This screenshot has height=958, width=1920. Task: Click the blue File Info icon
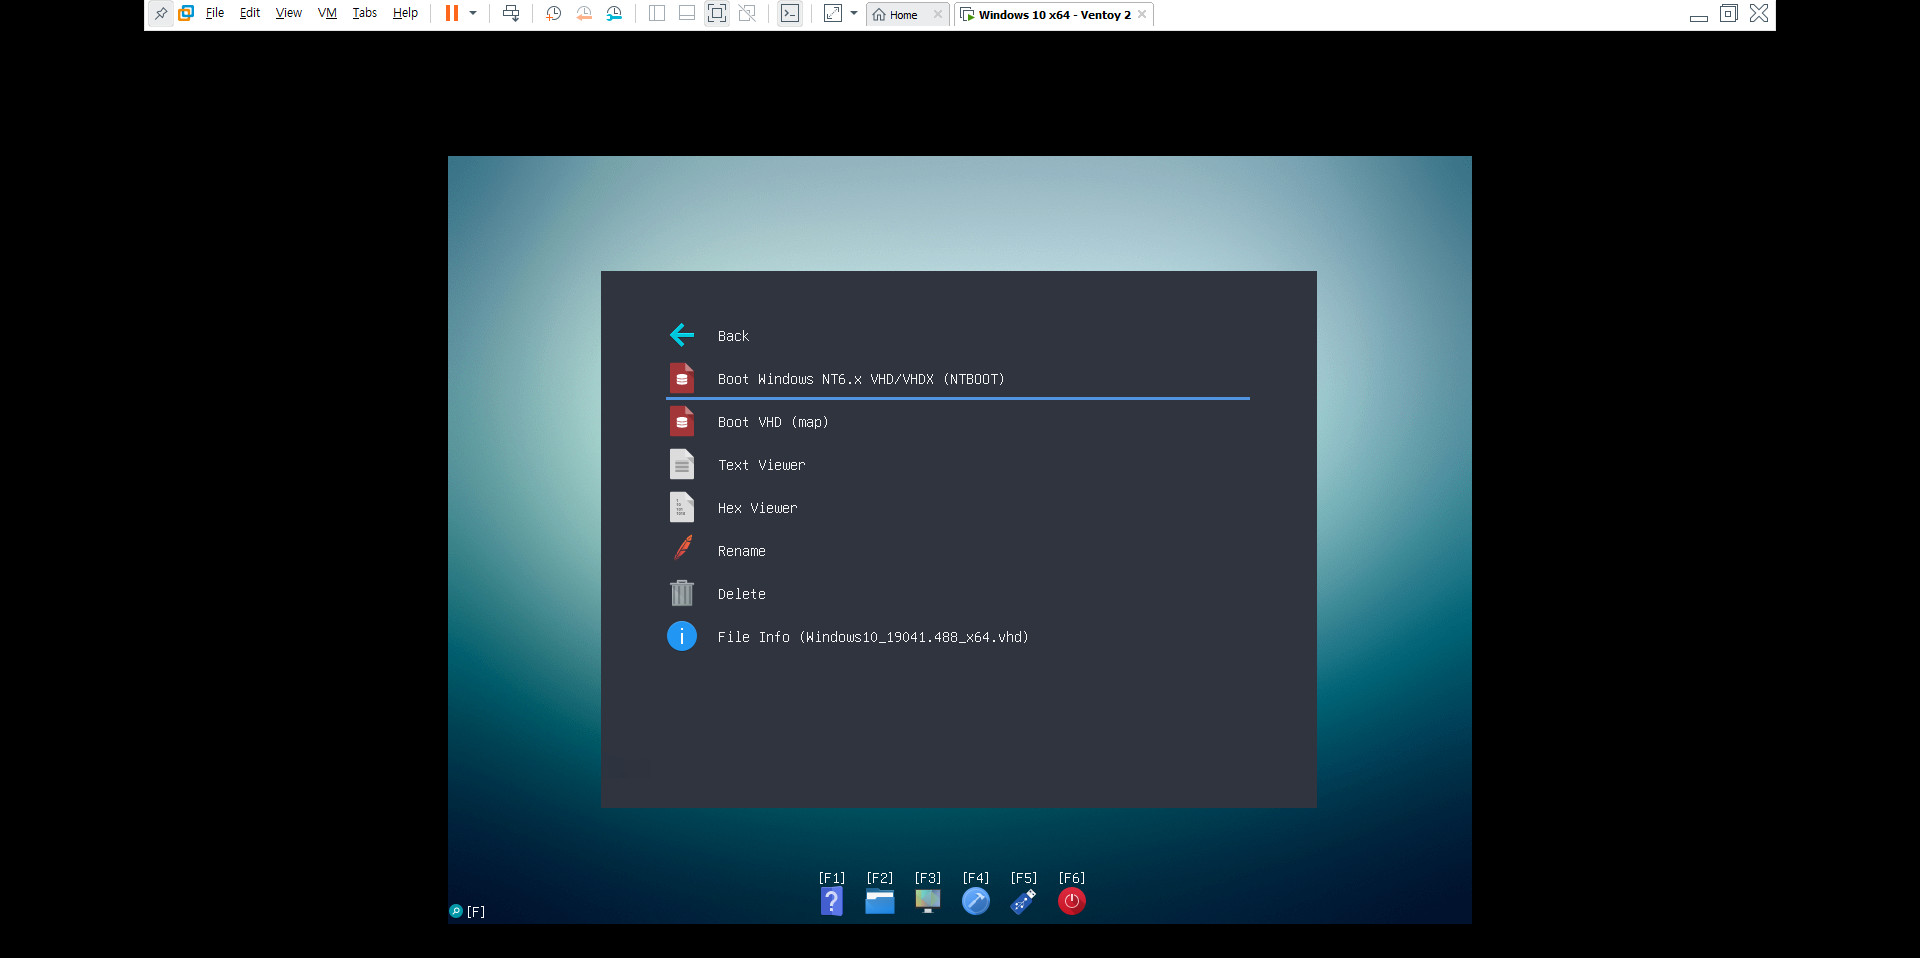(682, 636)
